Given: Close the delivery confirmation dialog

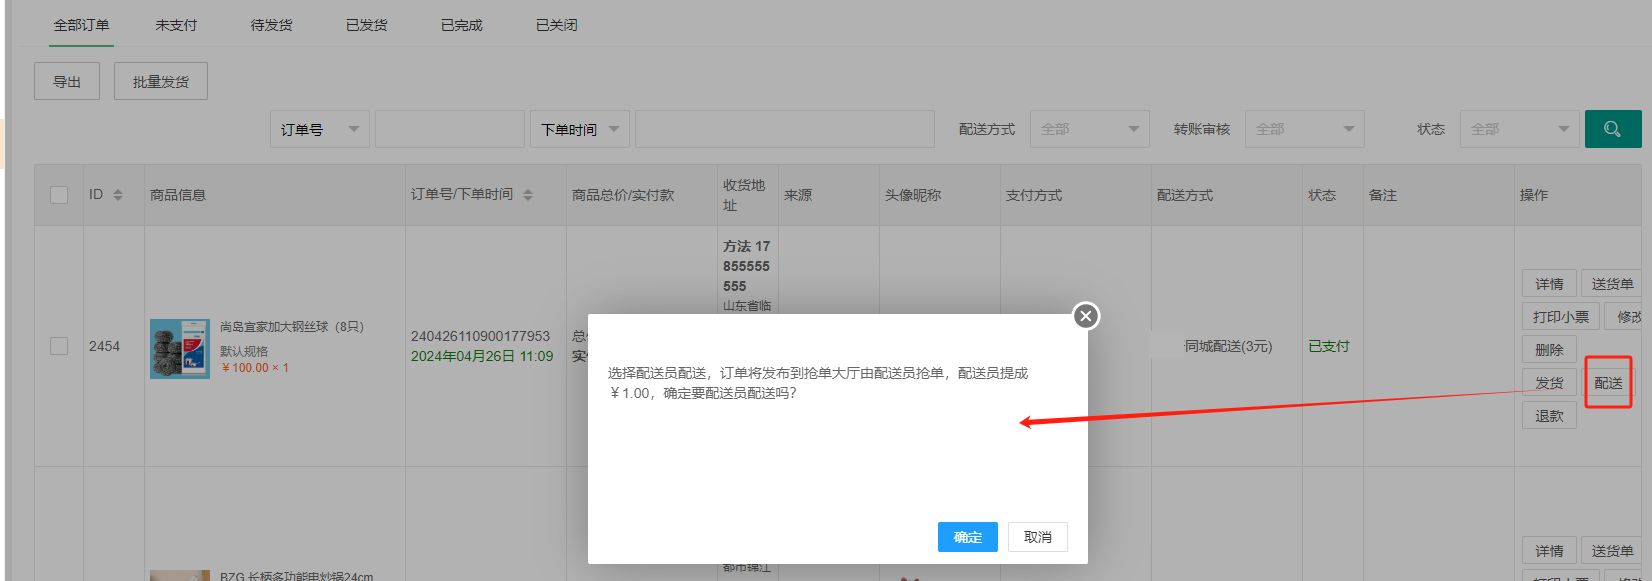Looking at the screenshot, I should click(x=1085, y=317).
